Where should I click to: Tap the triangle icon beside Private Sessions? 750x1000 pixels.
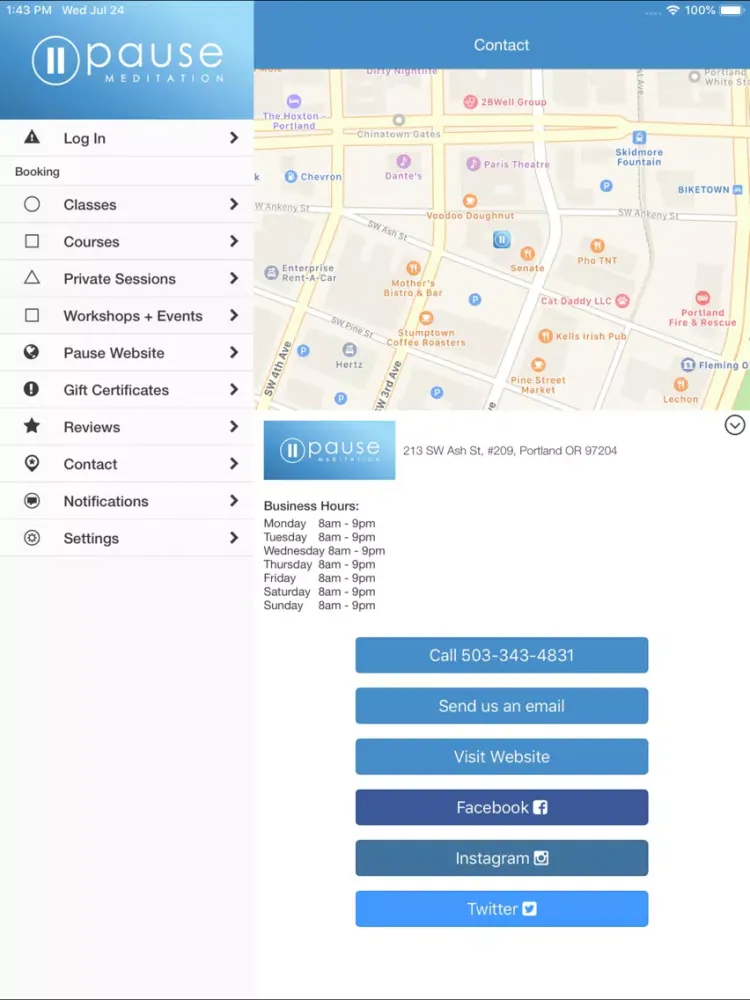click(31, 277)
